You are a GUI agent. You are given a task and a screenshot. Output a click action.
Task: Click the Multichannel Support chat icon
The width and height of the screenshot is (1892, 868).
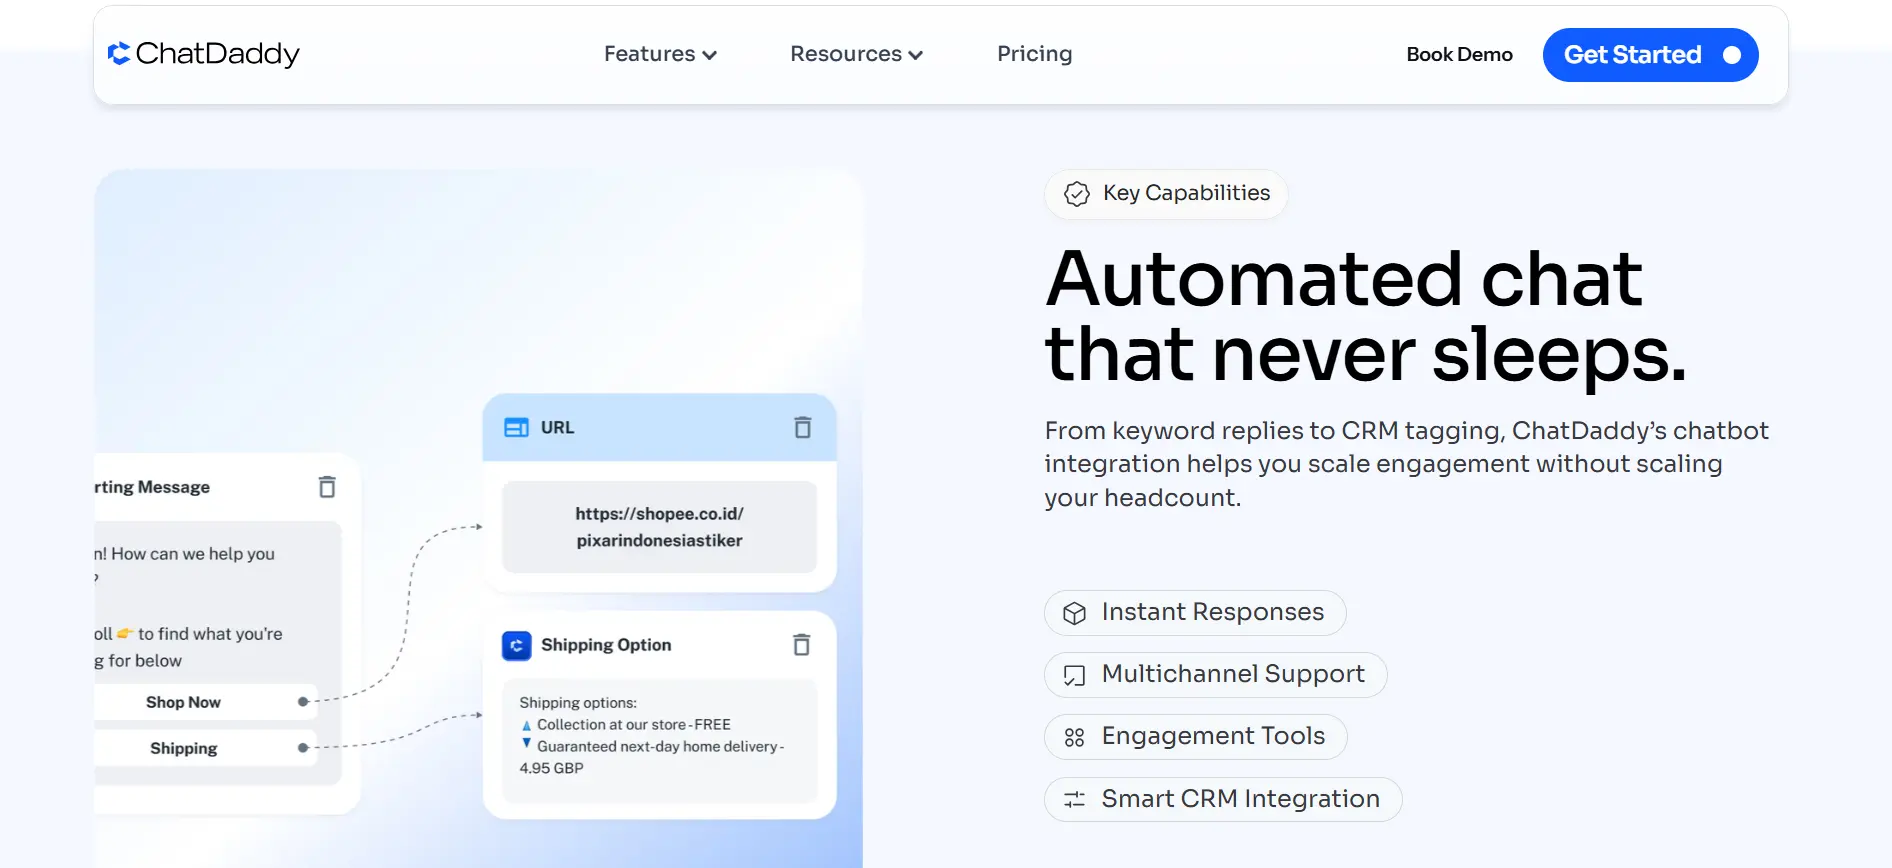[x=1074, y=676]
